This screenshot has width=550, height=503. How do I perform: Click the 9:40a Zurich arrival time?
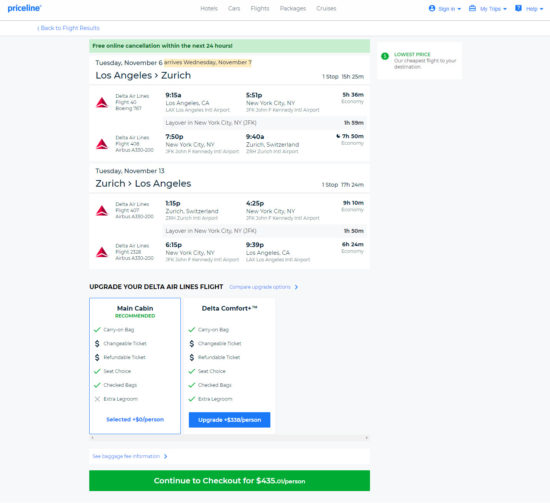coord(255,136)
